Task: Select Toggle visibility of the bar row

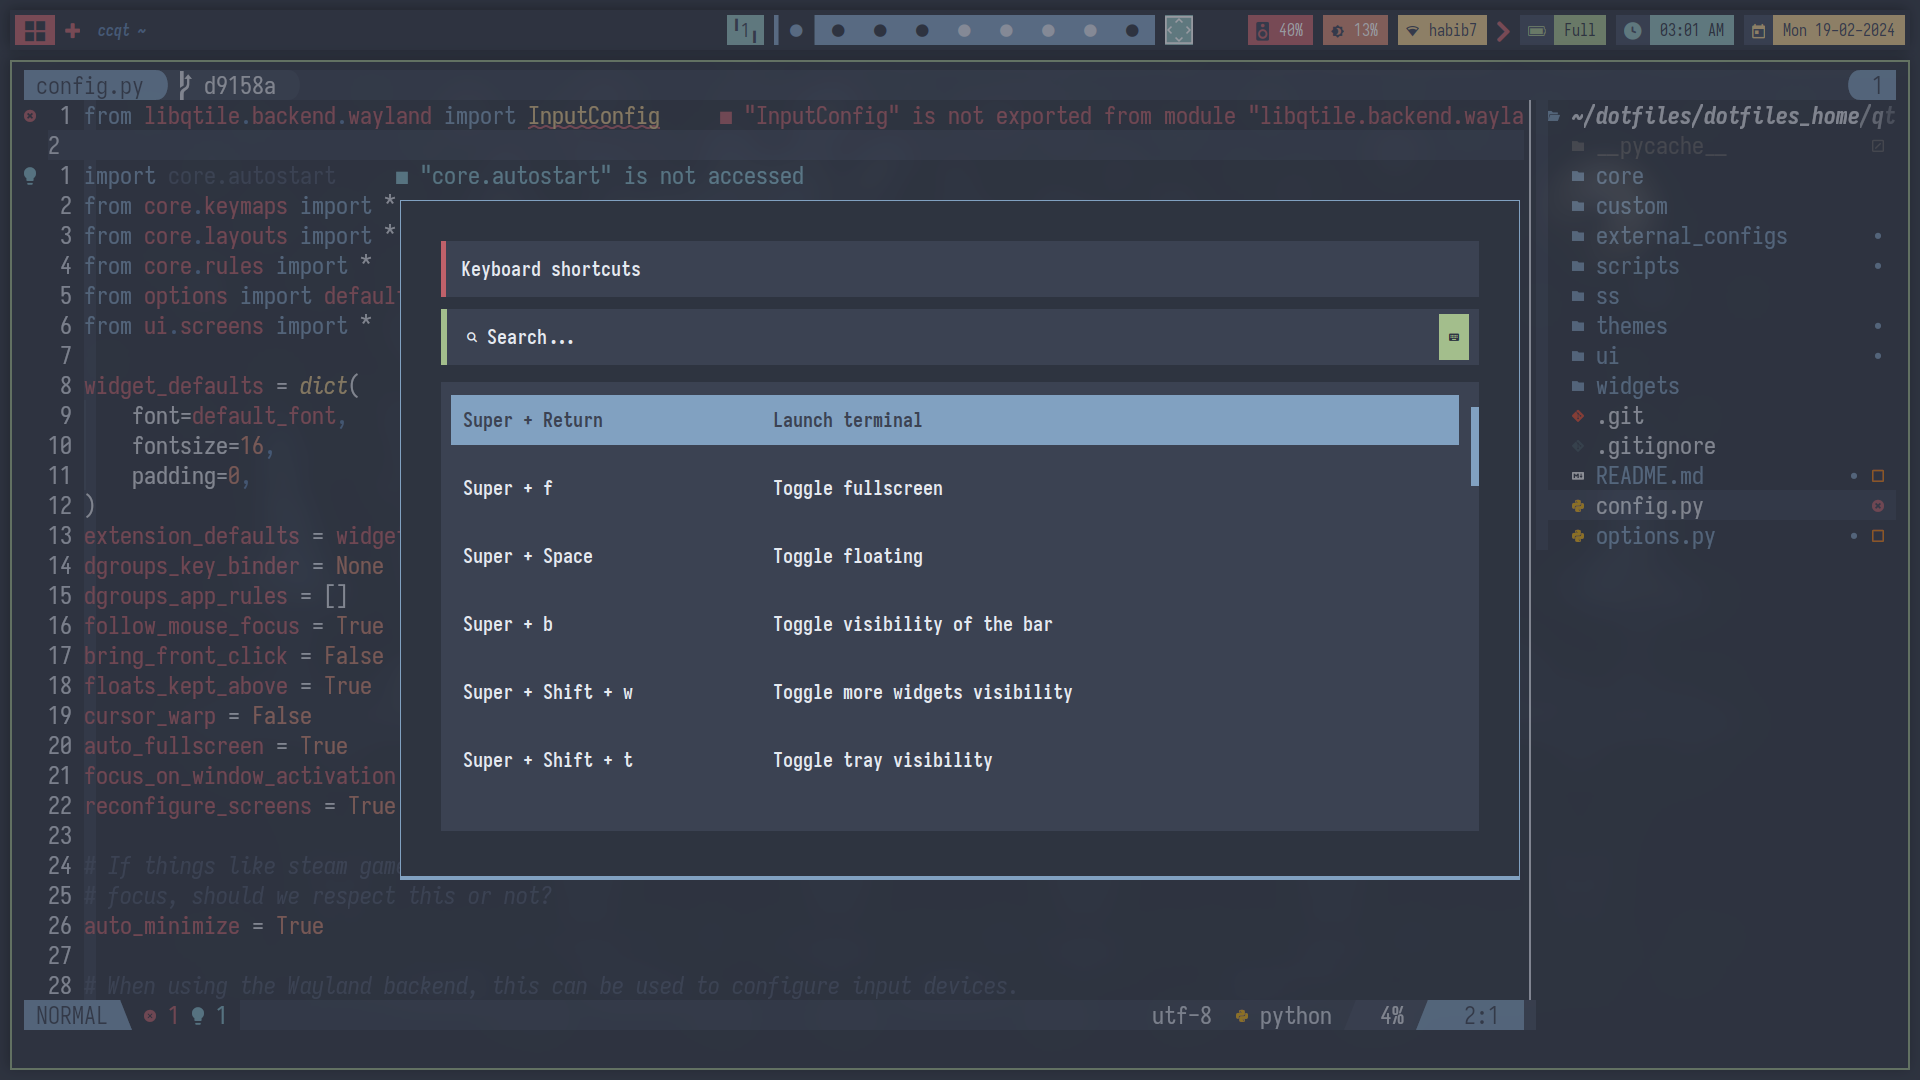Action: (x=954, y=624)
